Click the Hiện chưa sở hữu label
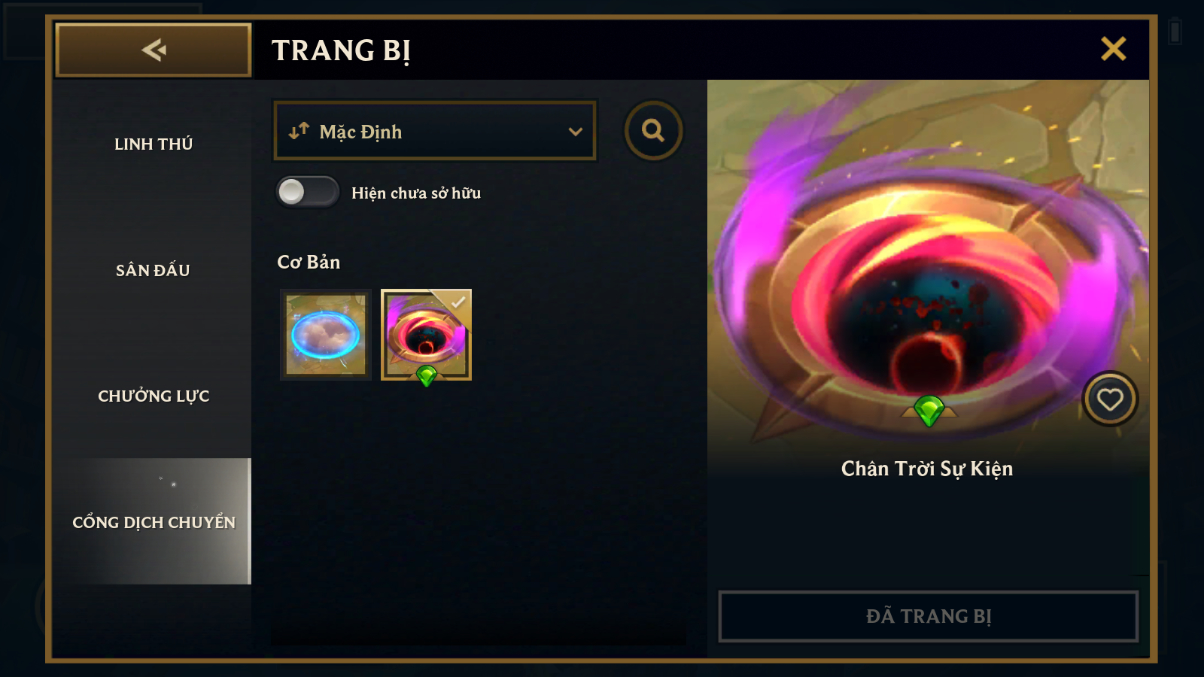The height and width of the screenshot is (677, 1204). [416, 193]
